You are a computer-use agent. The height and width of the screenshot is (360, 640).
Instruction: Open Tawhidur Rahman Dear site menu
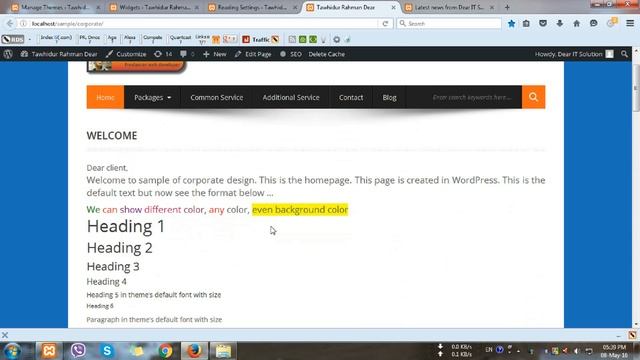(x=59, y=54)
